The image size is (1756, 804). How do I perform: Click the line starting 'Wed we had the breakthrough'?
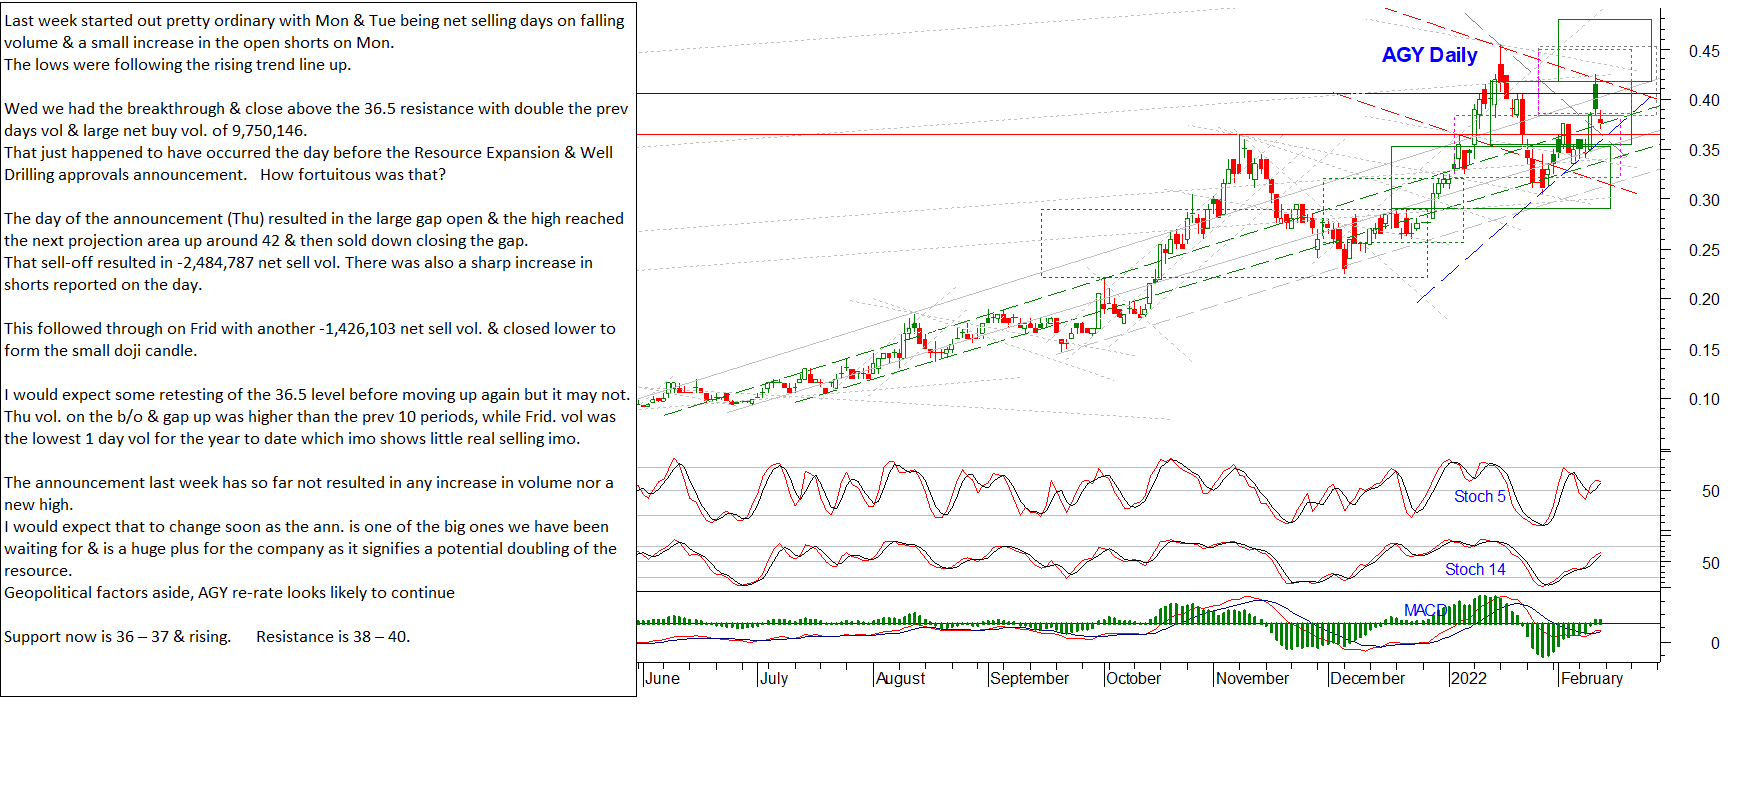click(316, 109)
